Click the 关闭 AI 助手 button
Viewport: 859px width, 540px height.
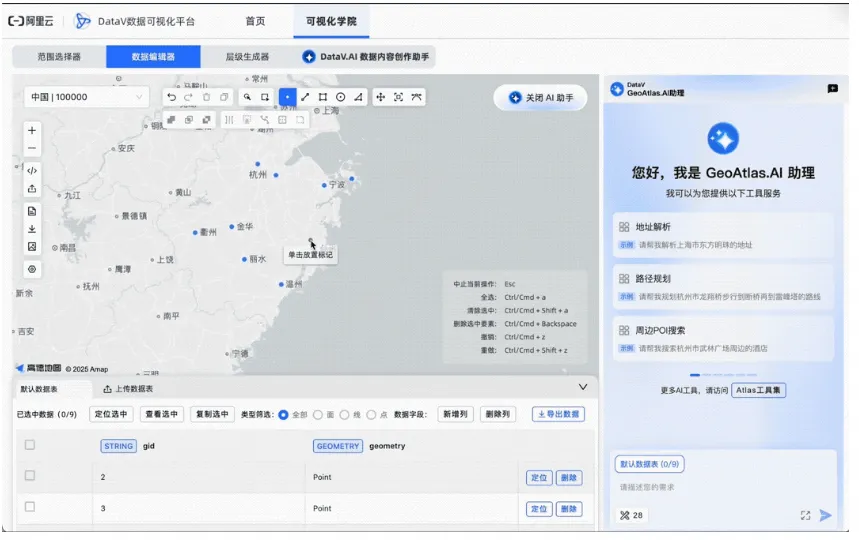pos(541,97)
